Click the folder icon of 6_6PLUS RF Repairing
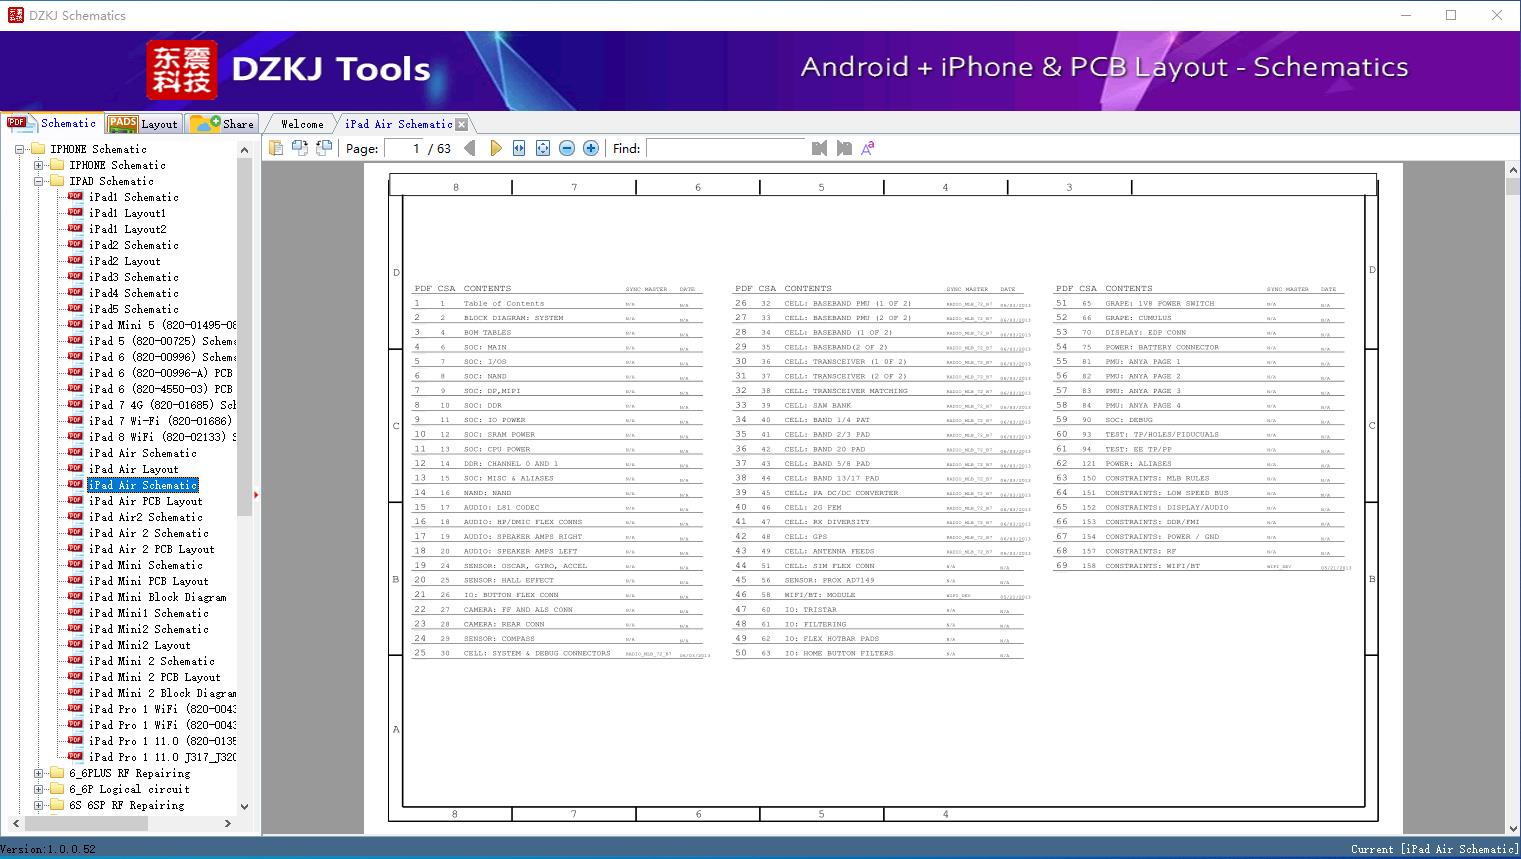Viewport: 1521px width, 859px height. coord(57,773)
